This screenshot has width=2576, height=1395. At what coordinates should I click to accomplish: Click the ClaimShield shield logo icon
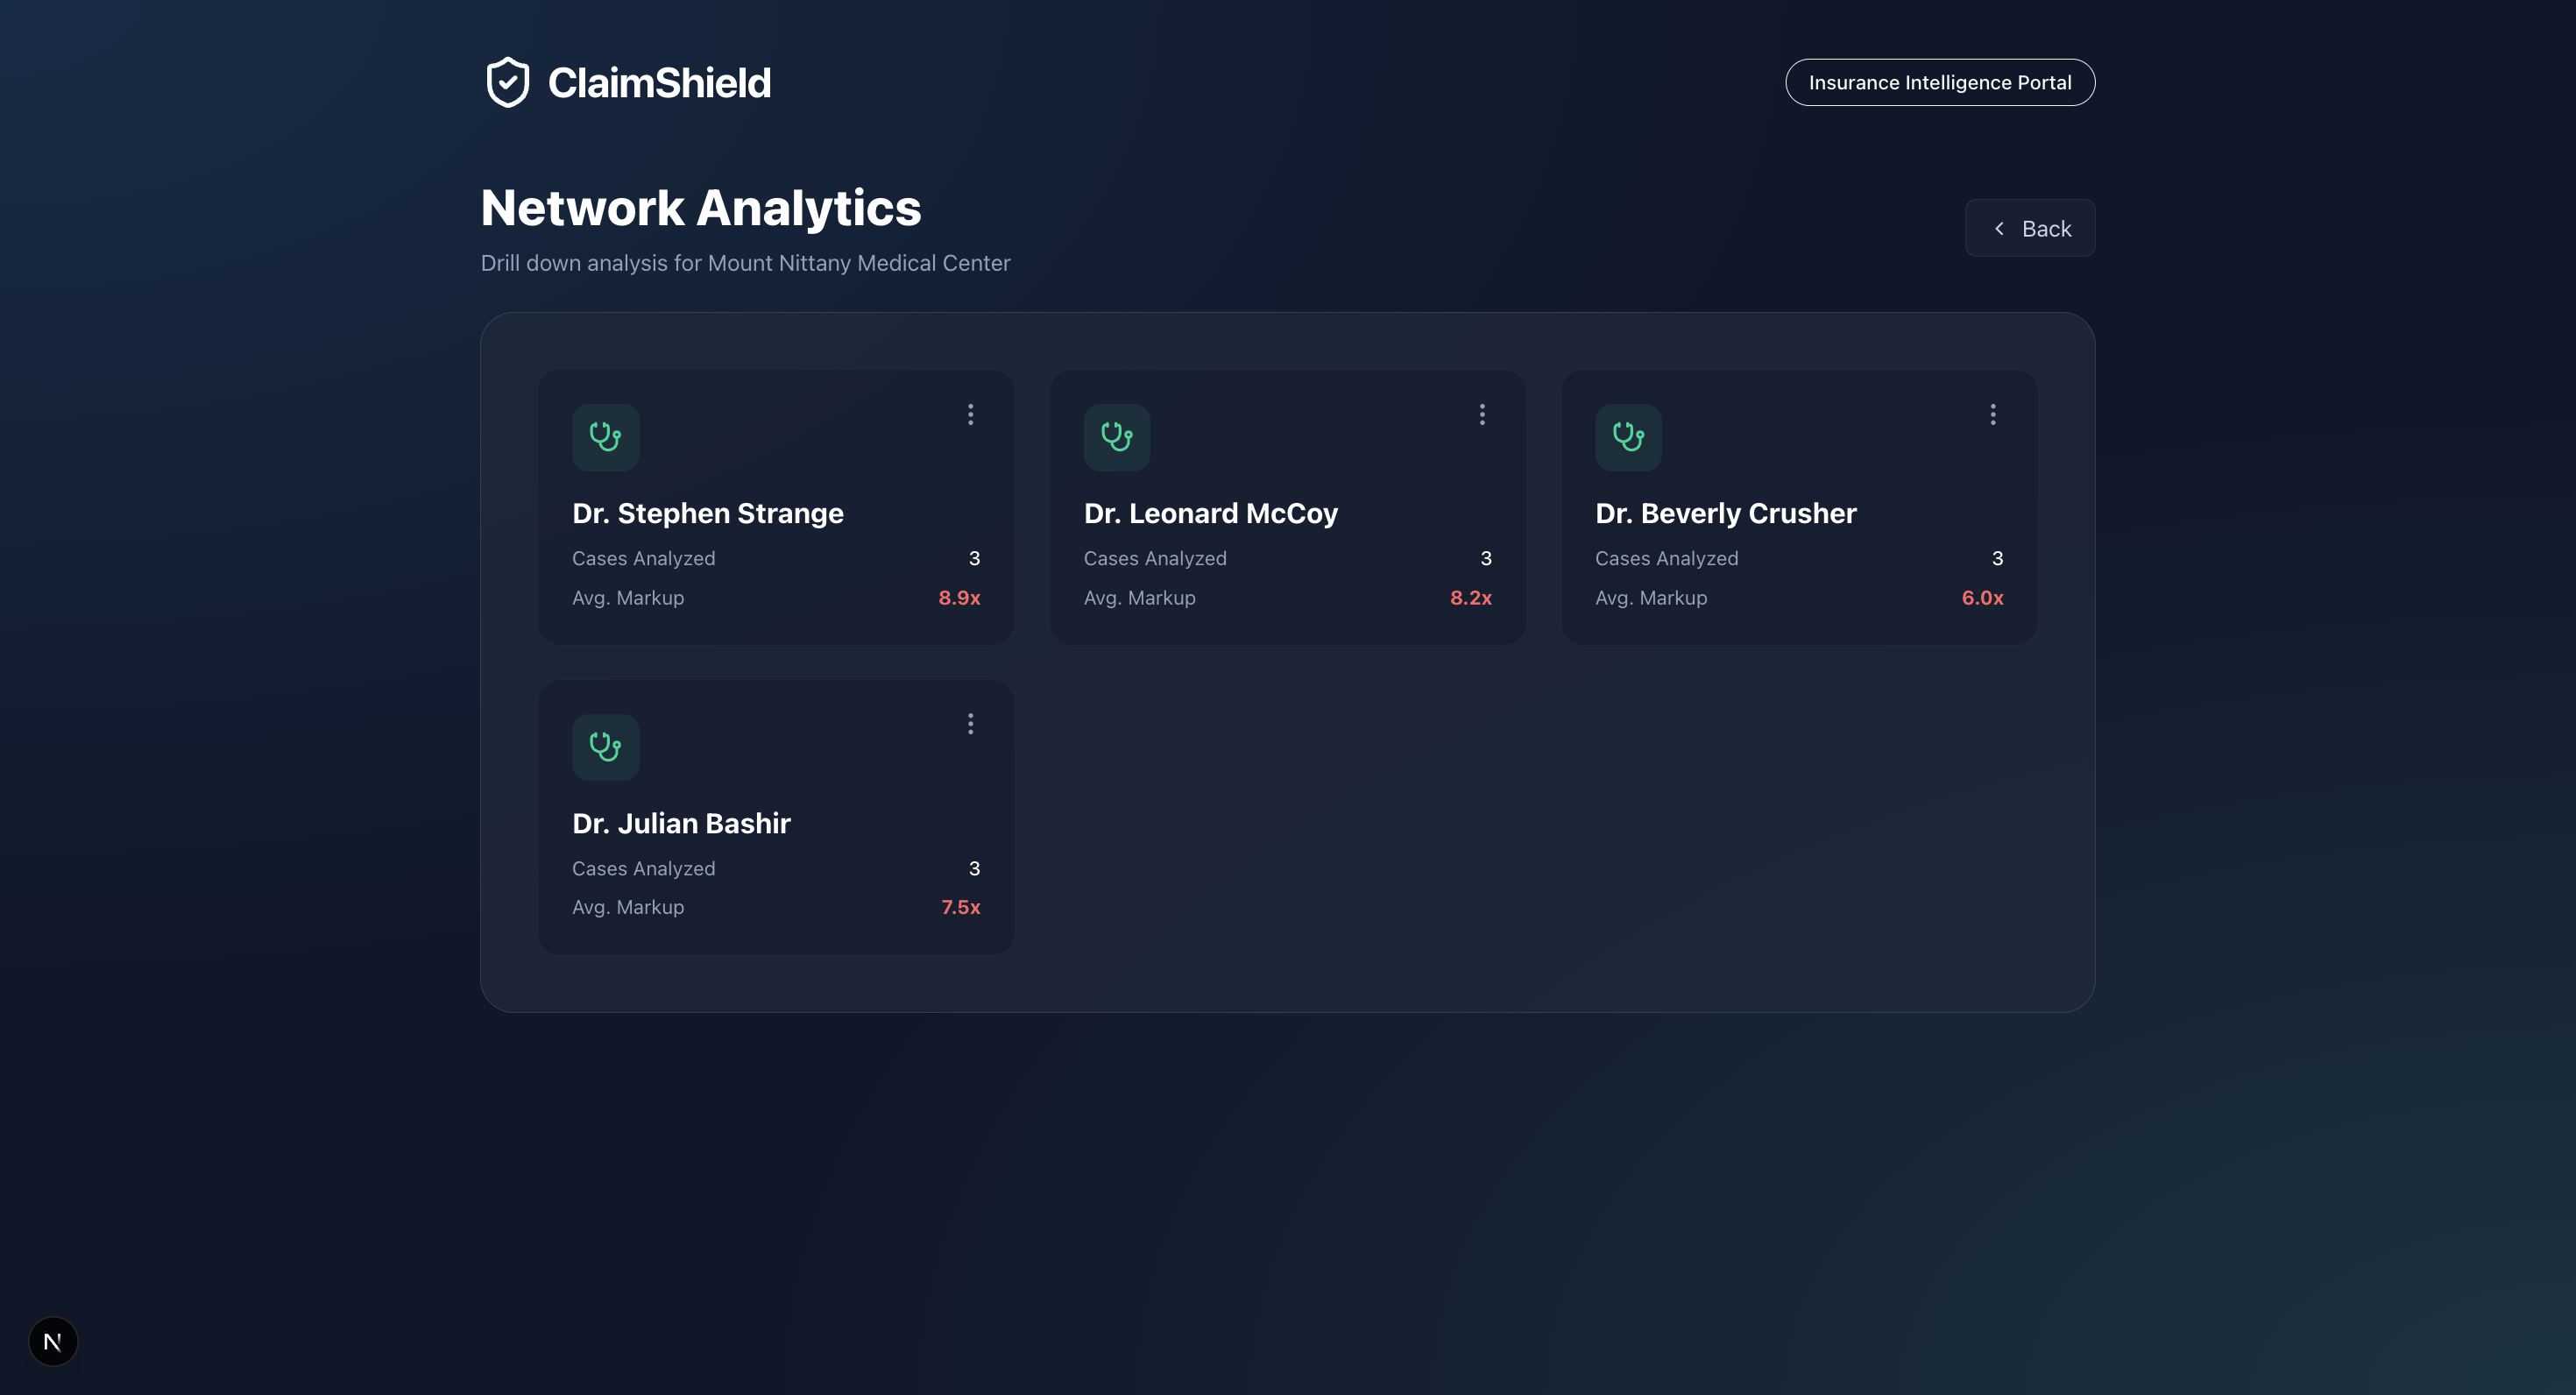click(x=507, y=82)
